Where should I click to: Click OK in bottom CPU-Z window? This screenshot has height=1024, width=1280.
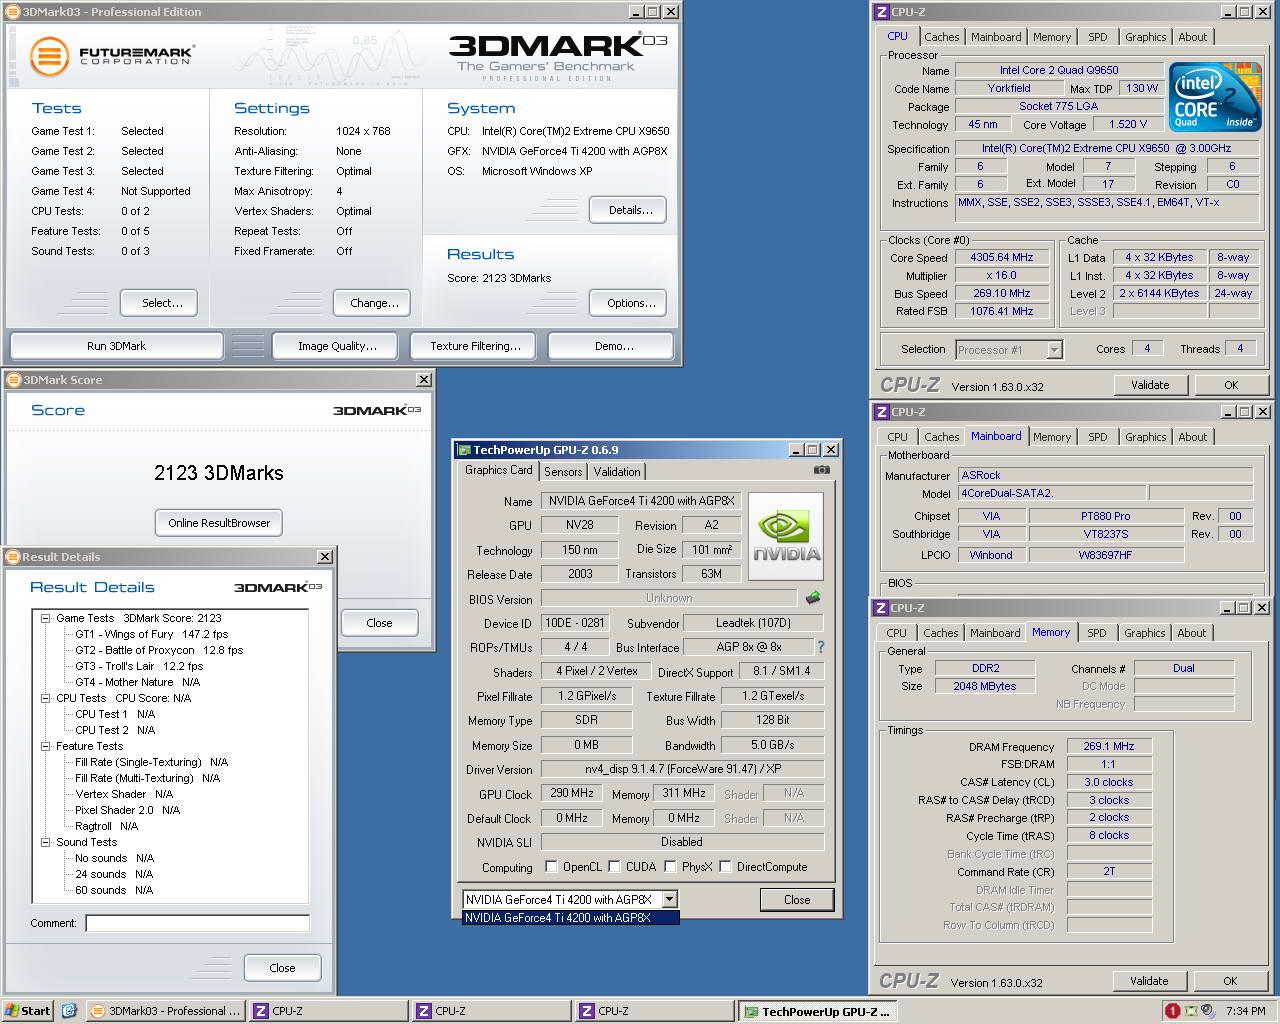1230,981
